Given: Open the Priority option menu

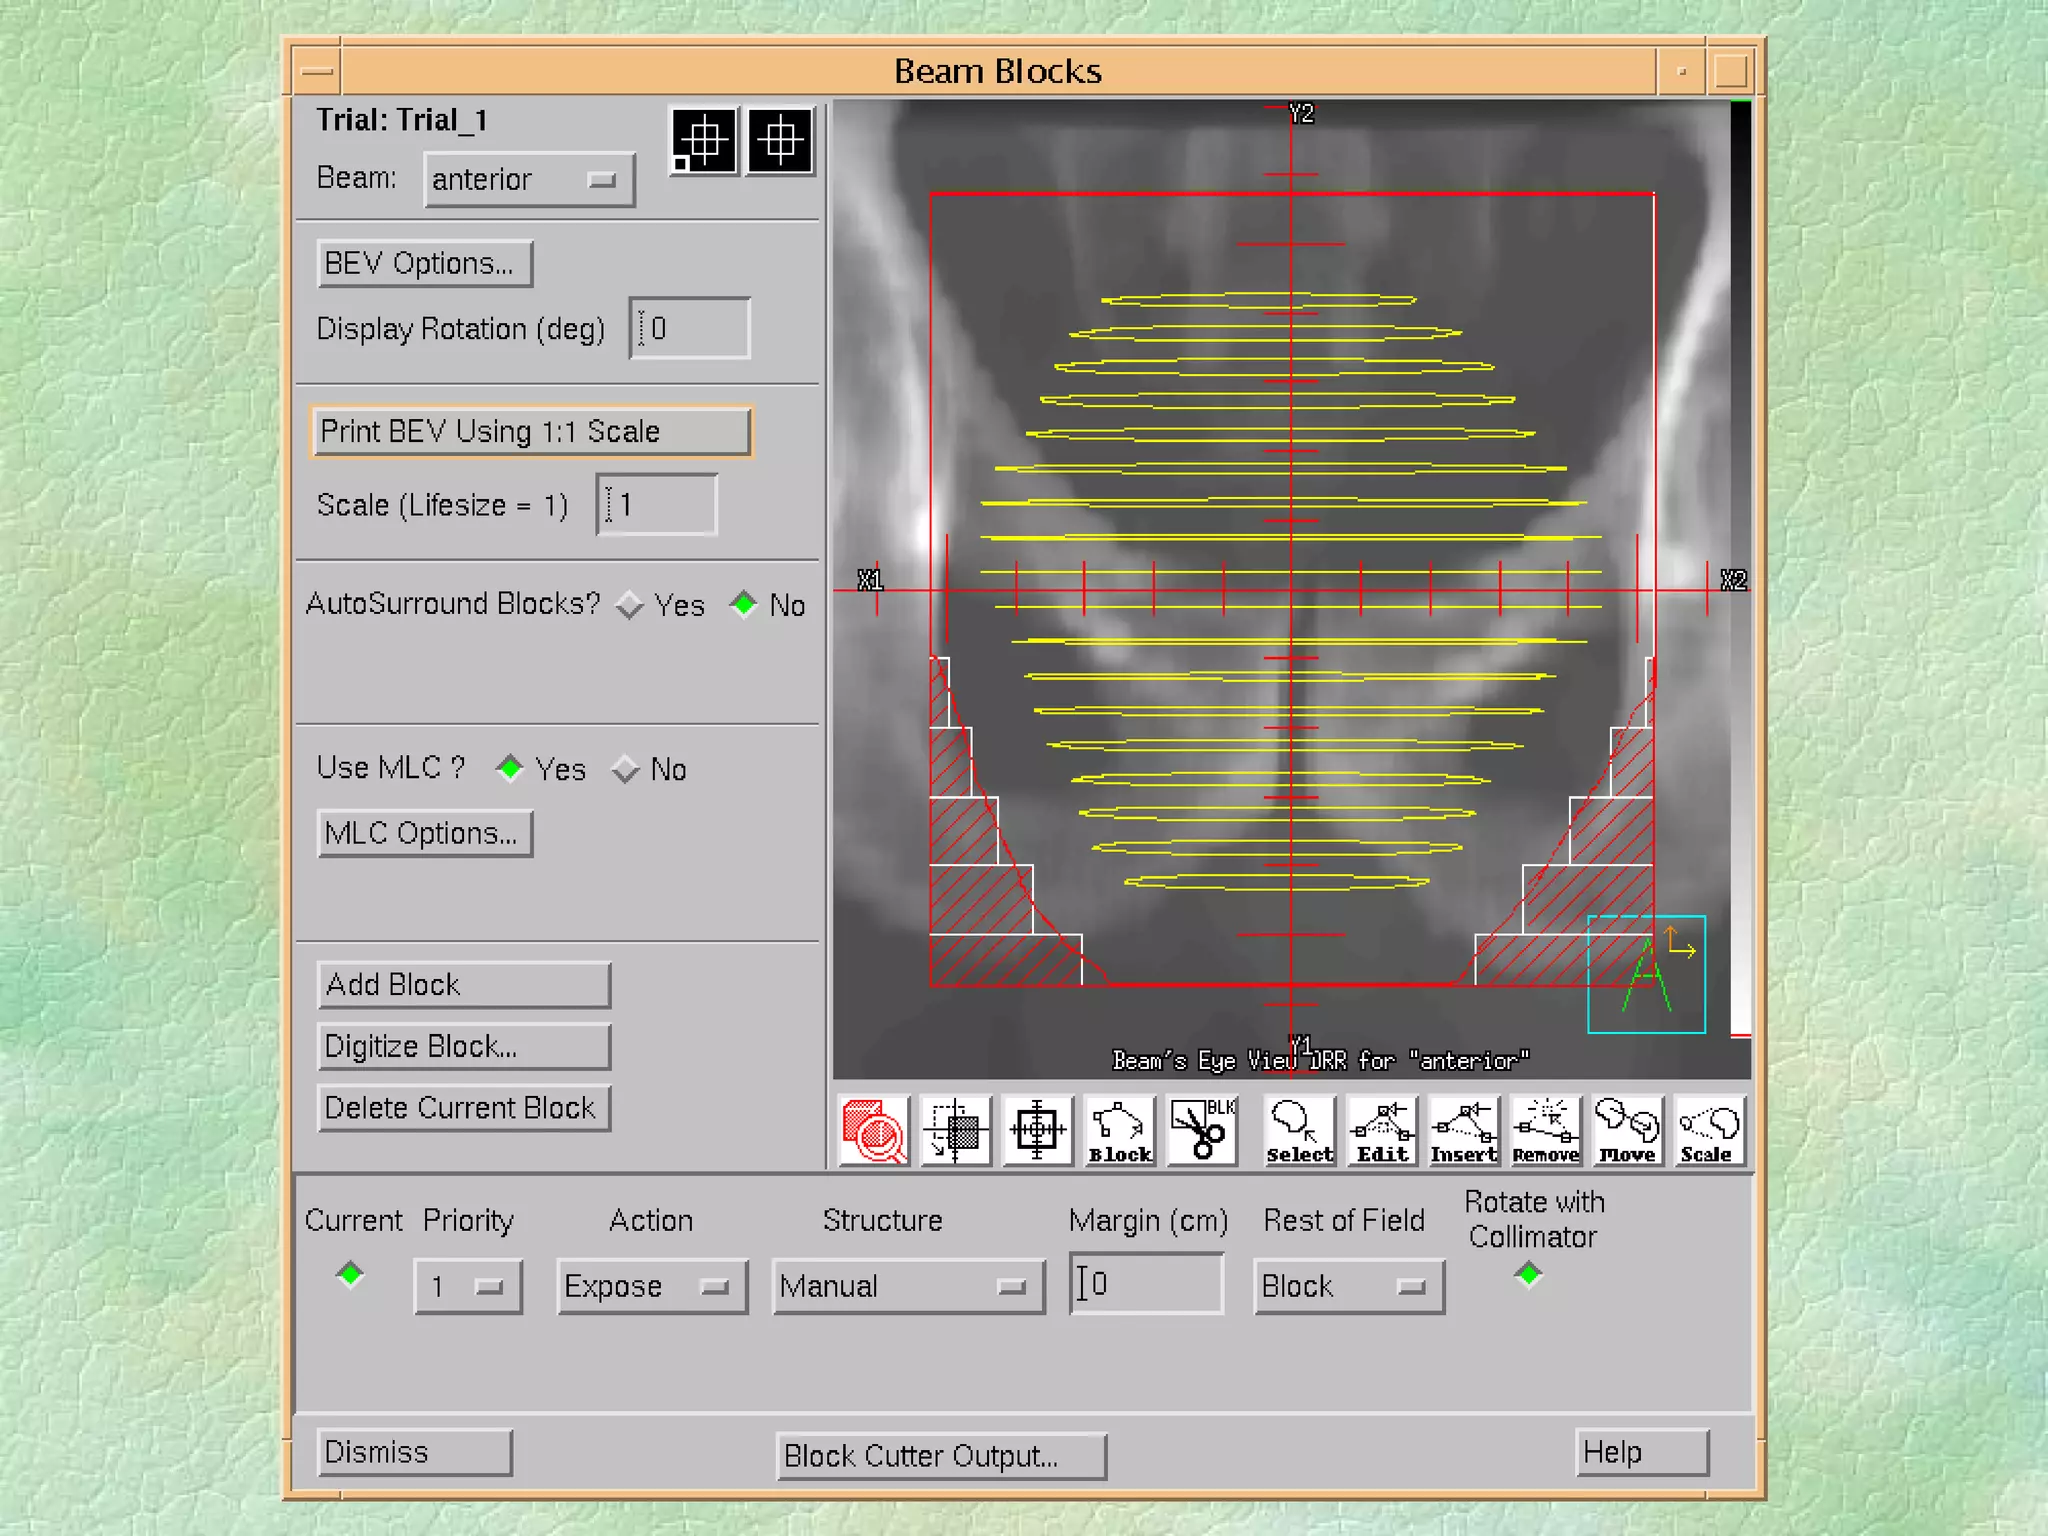Looking at the screenshot, I should point(468,1286).
